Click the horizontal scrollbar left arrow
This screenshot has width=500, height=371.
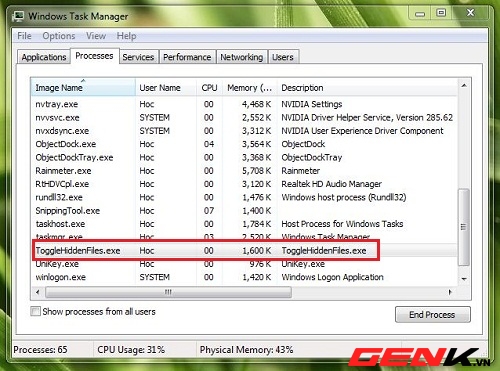38,292
